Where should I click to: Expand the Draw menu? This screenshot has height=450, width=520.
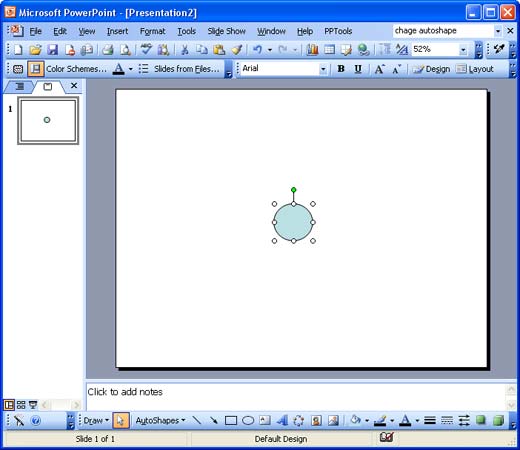click(96, 420)
